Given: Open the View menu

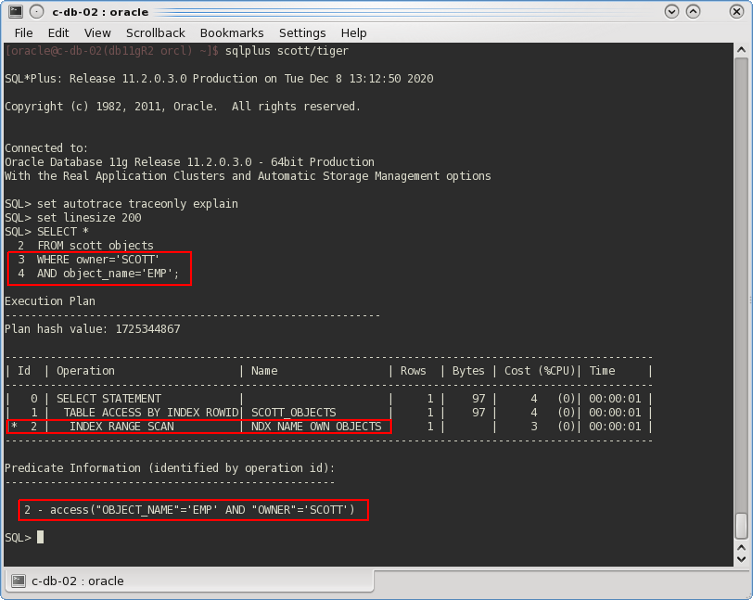Looking at the screenshot, I should (97, 33).
